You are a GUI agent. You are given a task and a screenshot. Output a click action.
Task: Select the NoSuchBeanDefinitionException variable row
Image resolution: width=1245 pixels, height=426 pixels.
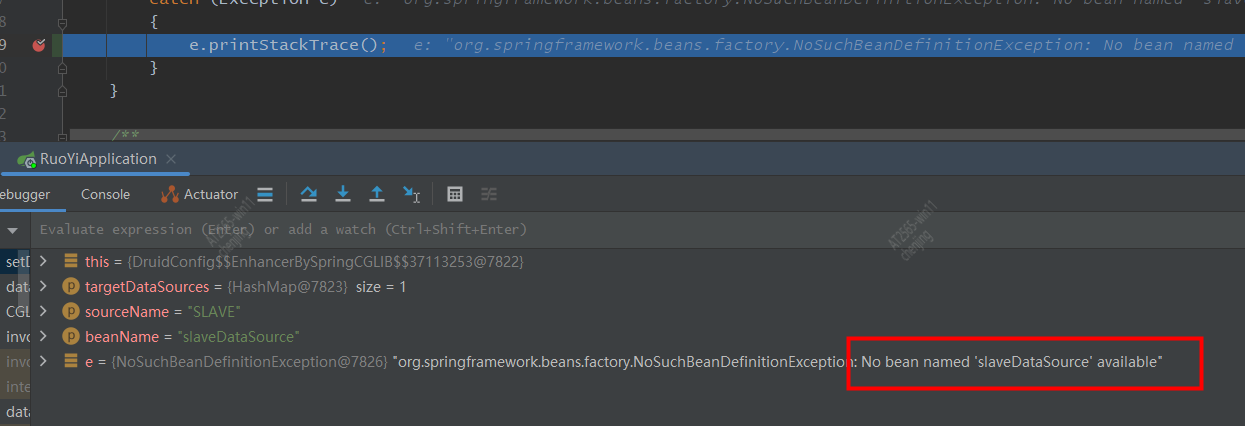tap(640, 361)
